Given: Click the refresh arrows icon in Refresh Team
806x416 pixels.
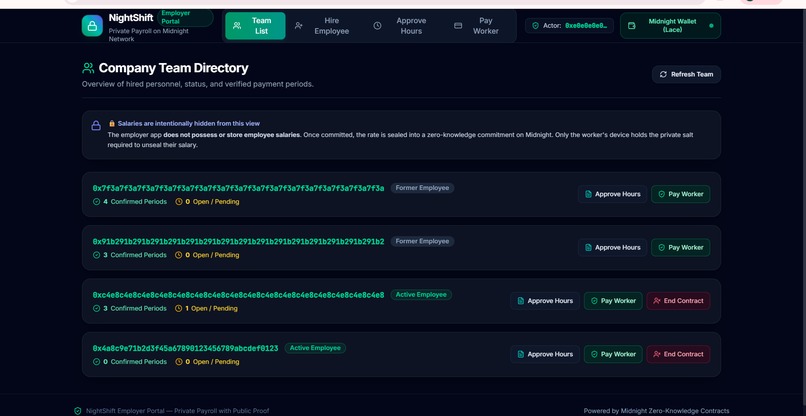Looking at the screenshot, I should 663,74.
